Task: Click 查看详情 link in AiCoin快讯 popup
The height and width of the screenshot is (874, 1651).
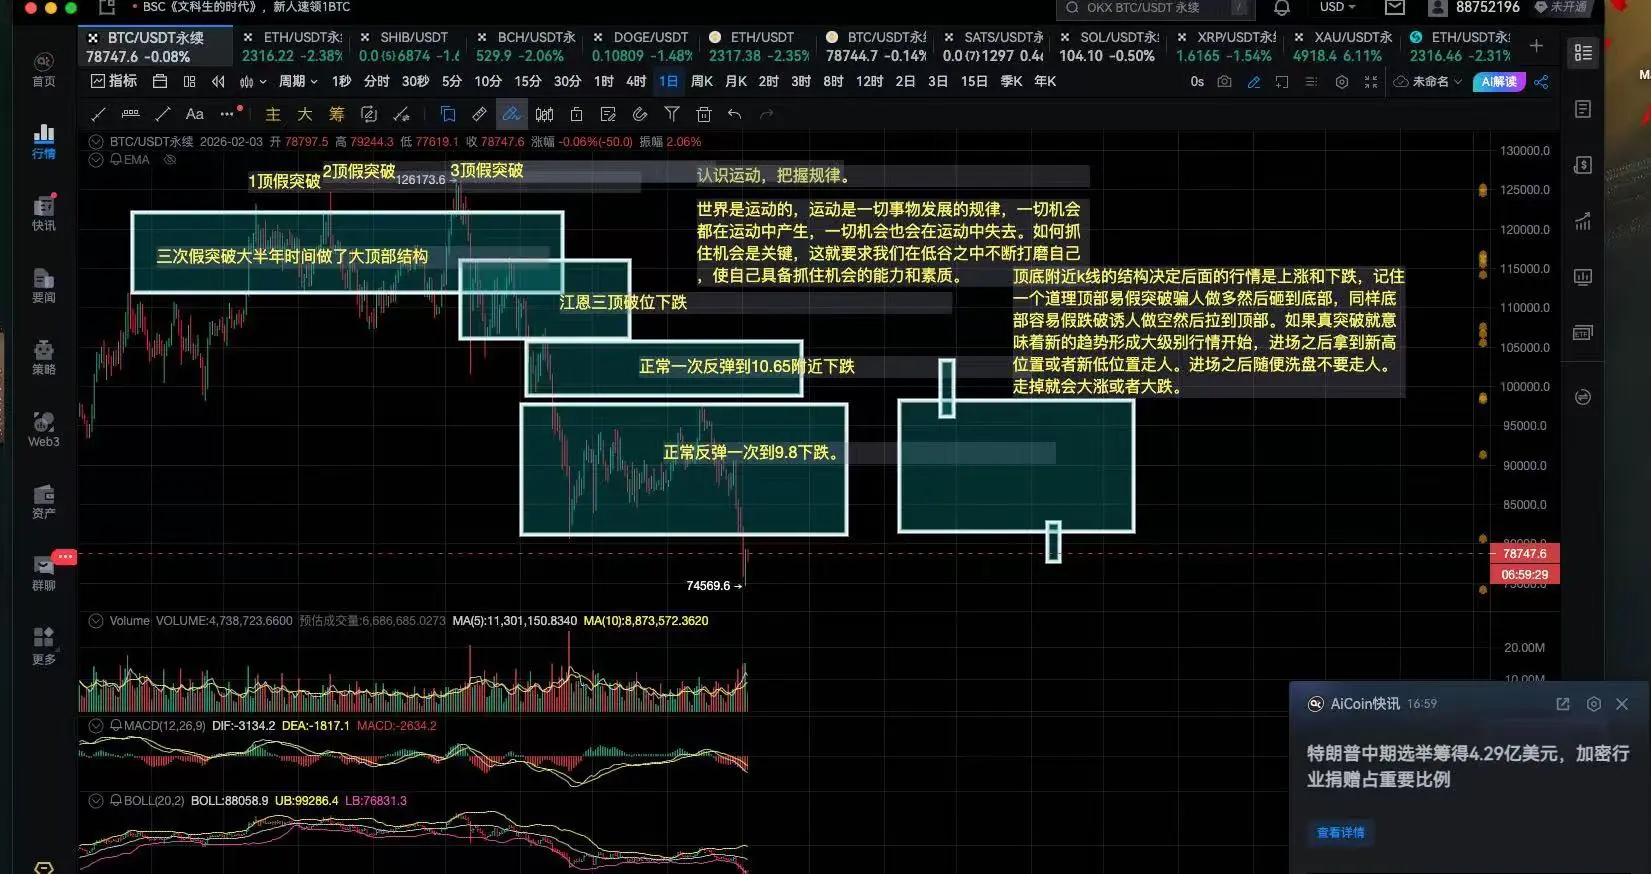Action: (1340, 833)
